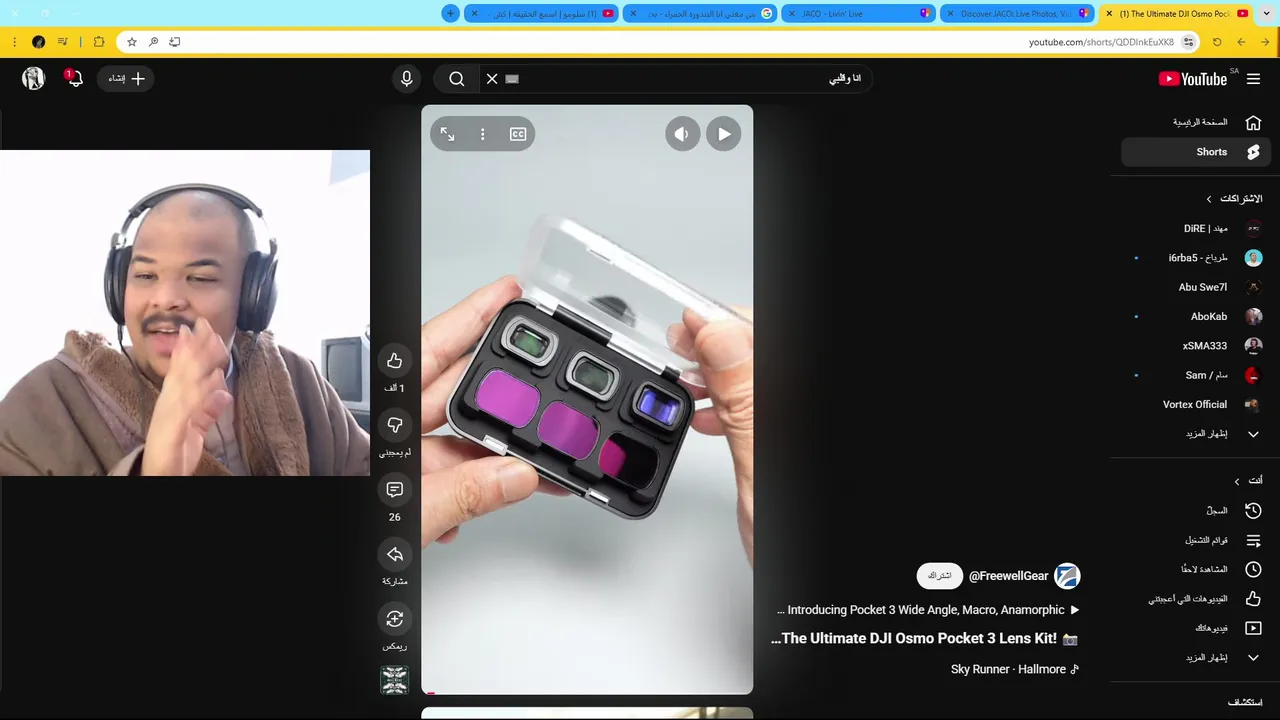Click the YouTube logo
1280x720 pixels.
[1192, 79]
